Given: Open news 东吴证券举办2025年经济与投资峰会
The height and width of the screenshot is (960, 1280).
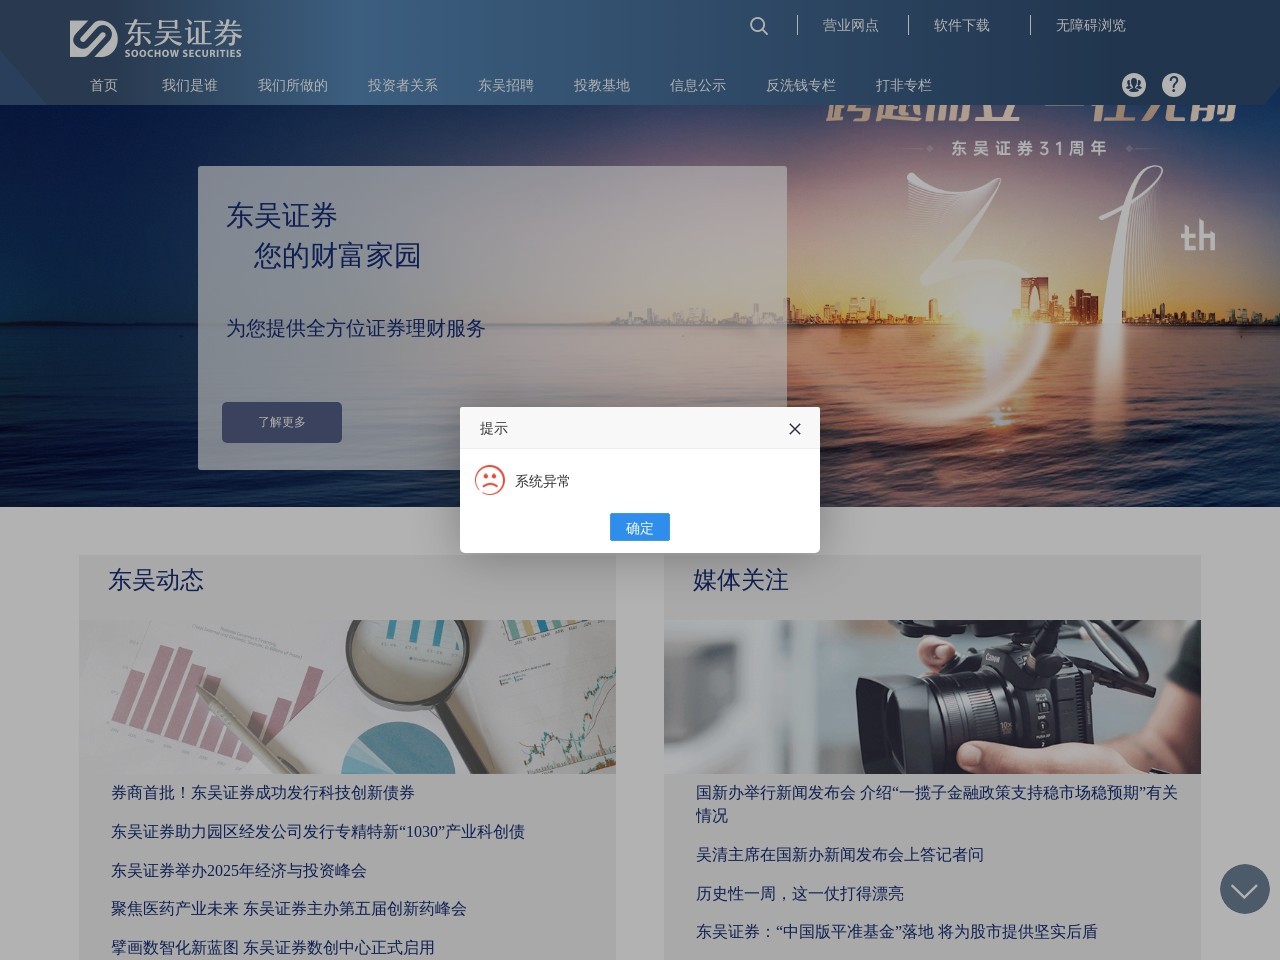Looking at the screenshot, I should click(239, 870).
